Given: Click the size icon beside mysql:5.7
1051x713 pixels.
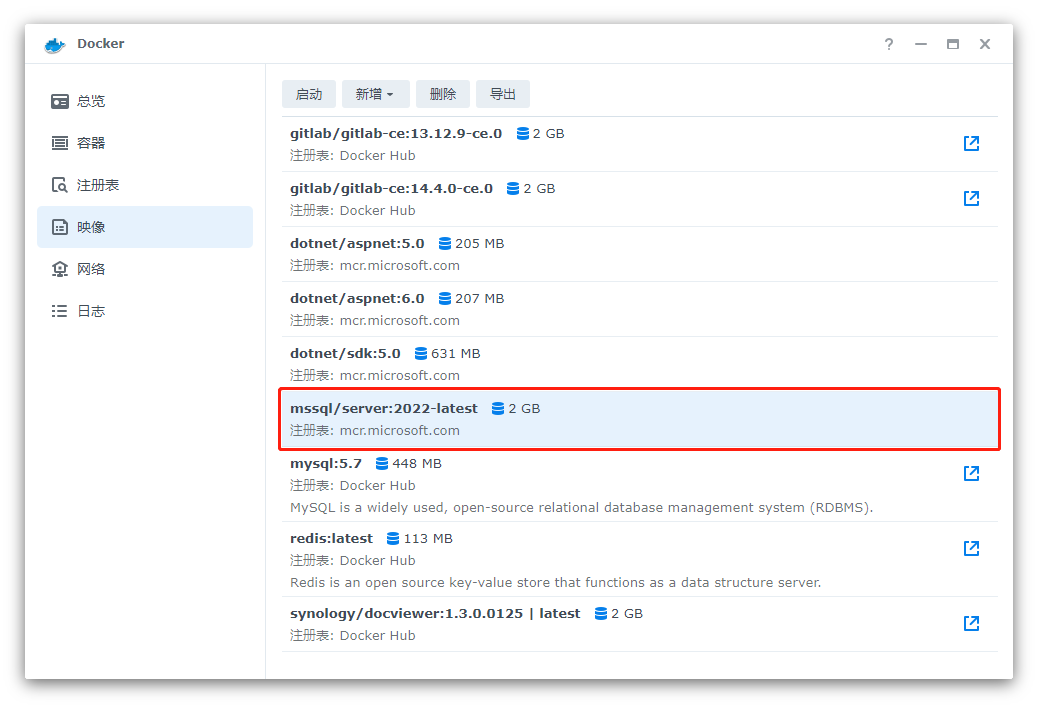Looking at the screenshot, I should click(382, 464).
